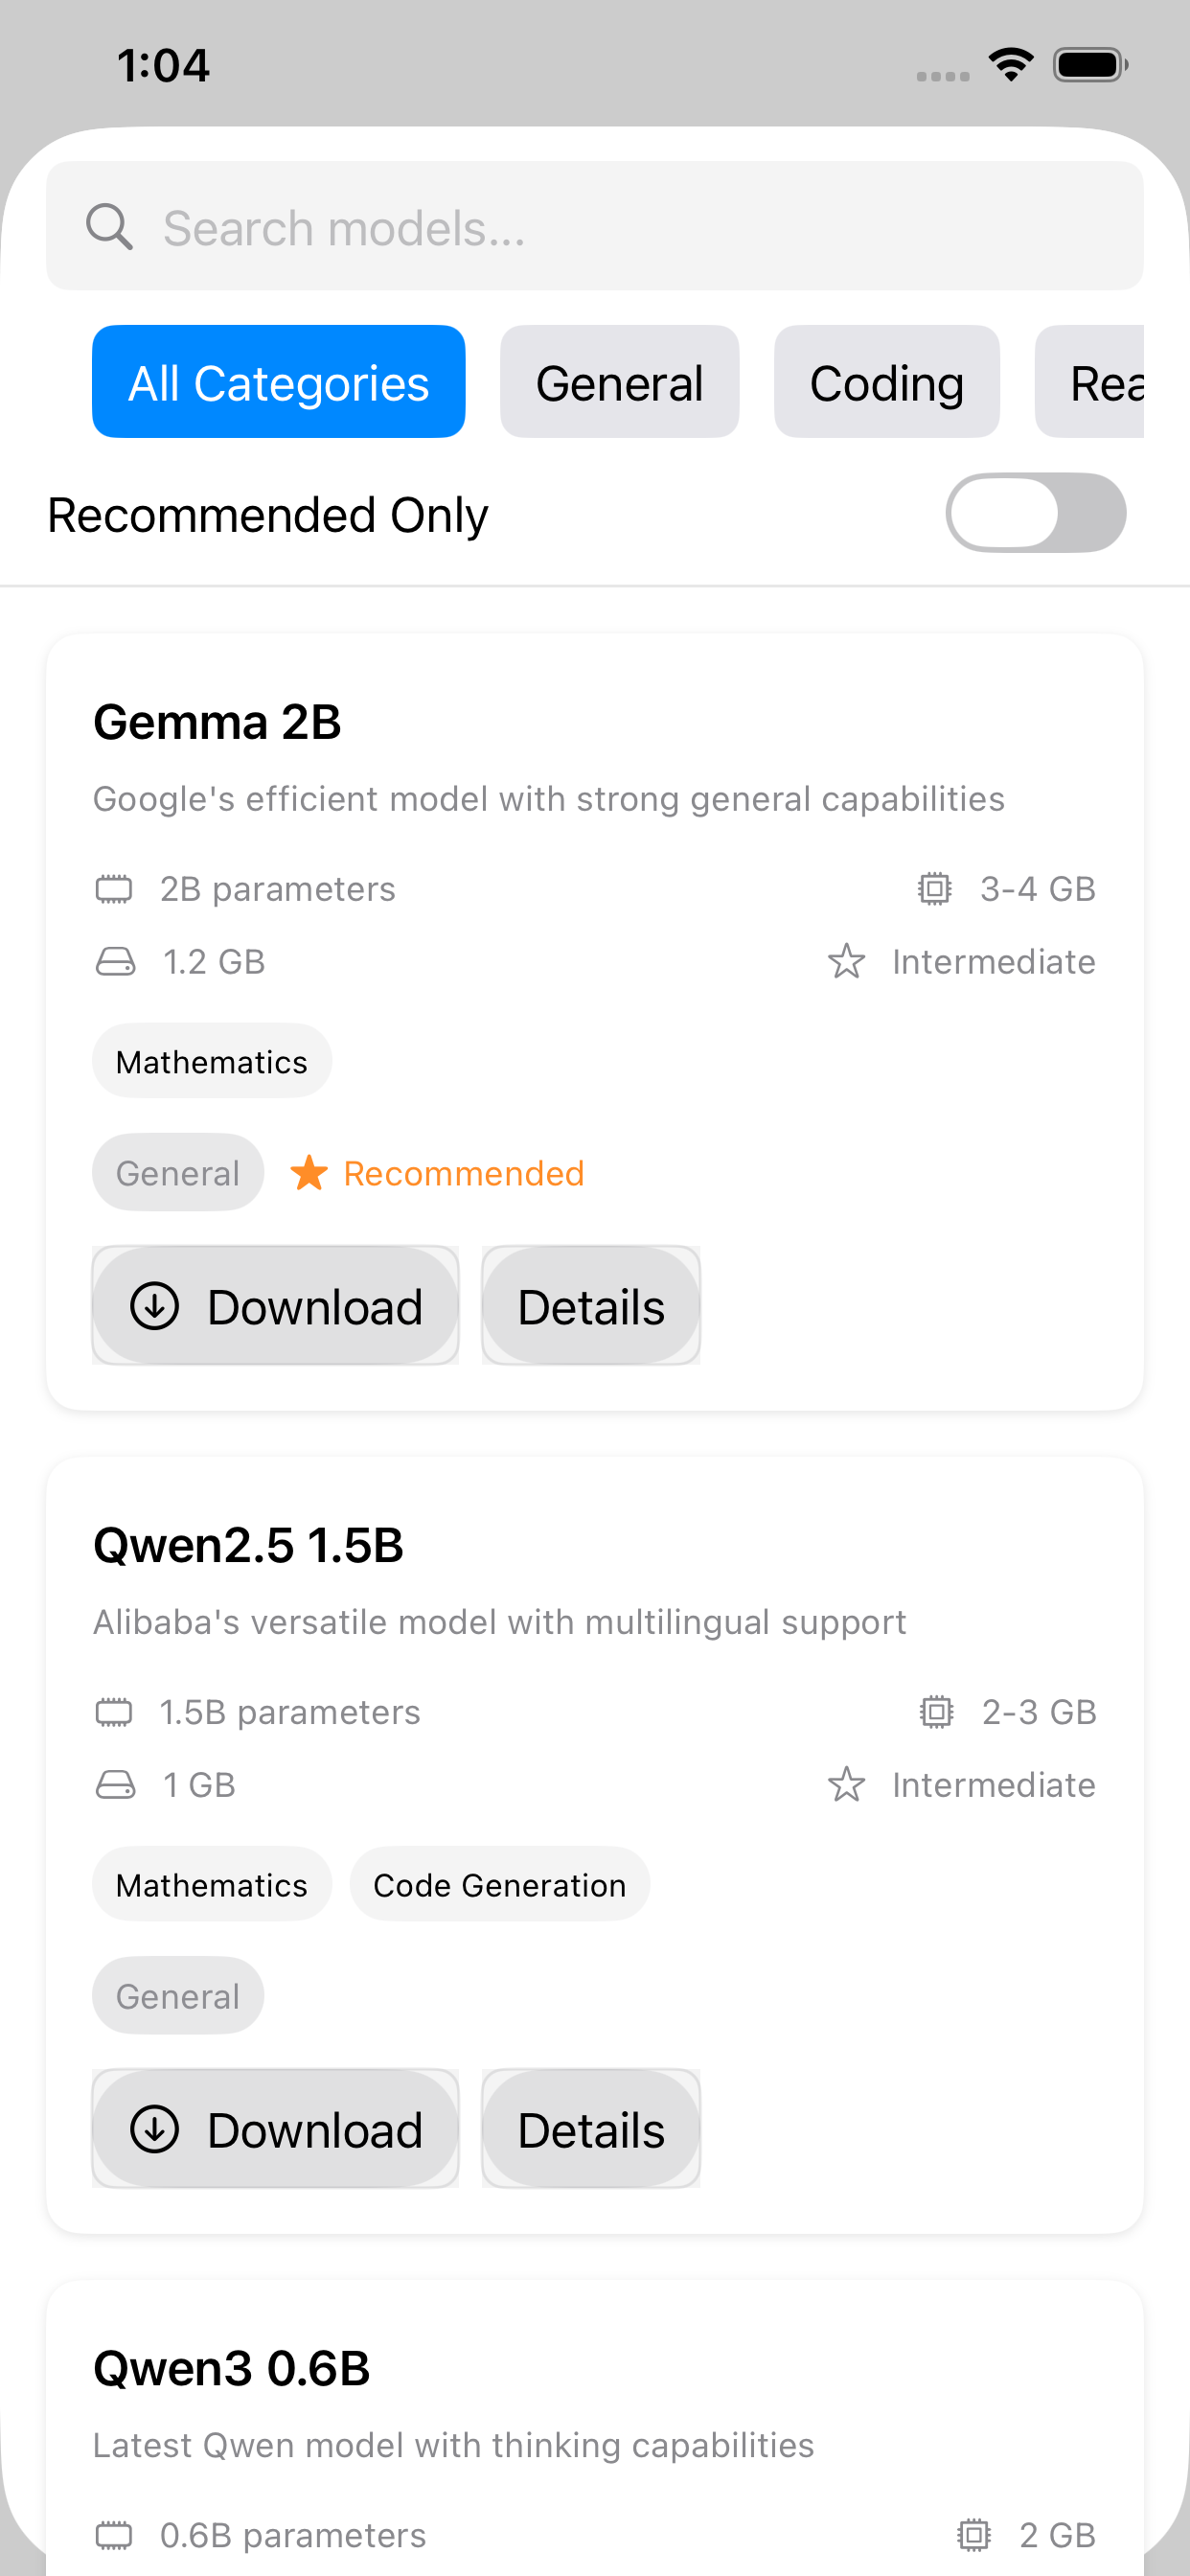The image size is (1190, 2576).
Task: Tap the RAM processor icon on Gemma 2B
Action: (934, 888)
